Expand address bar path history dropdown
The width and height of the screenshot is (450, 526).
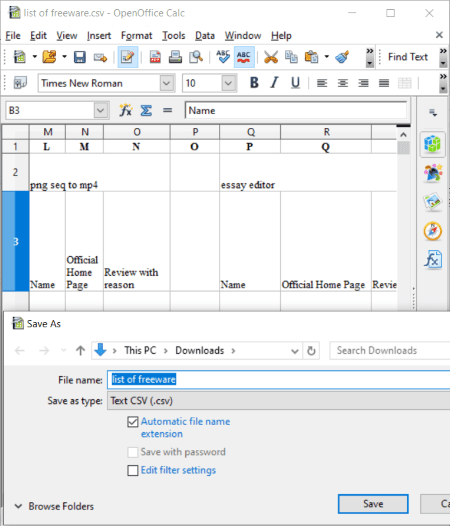[295, 351]
